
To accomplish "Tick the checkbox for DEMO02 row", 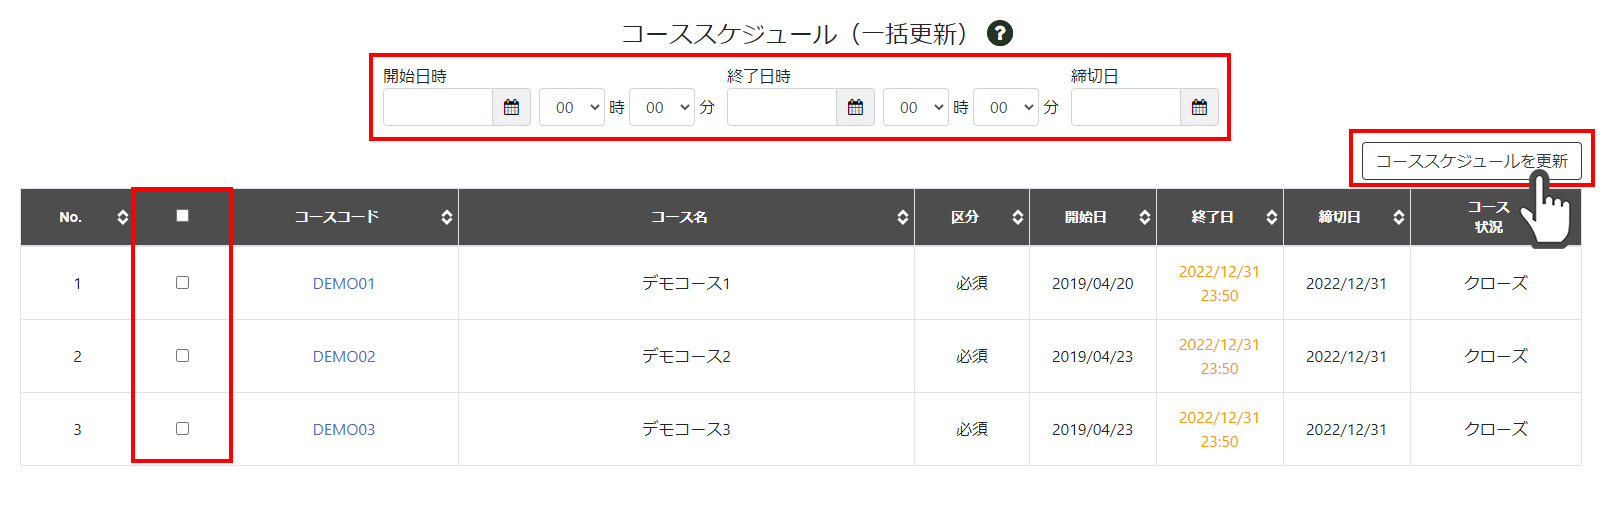I will click(x=182, y=356).
